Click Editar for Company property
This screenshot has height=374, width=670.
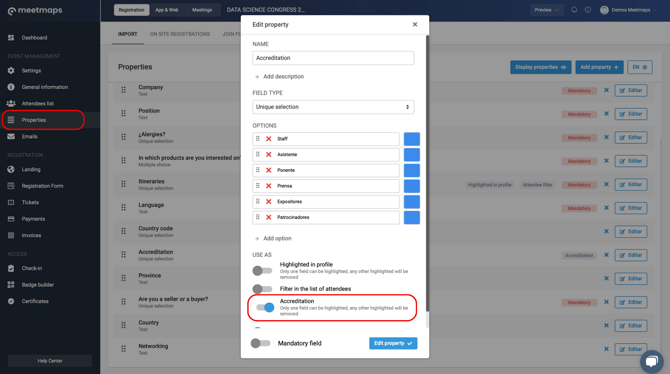tap(631, 90)
